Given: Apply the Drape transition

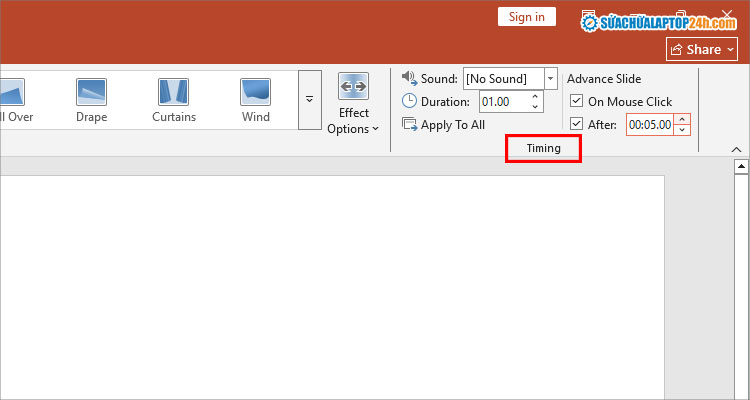Looking at the screenshot, I should click(x=91, y=100).
